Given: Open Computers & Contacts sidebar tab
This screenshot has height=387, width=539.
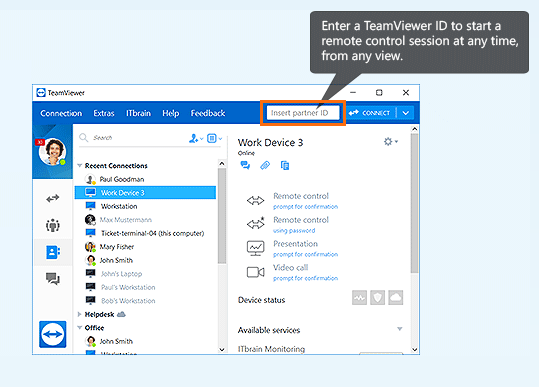Looking at the screenshot, I should coord(53,252).
